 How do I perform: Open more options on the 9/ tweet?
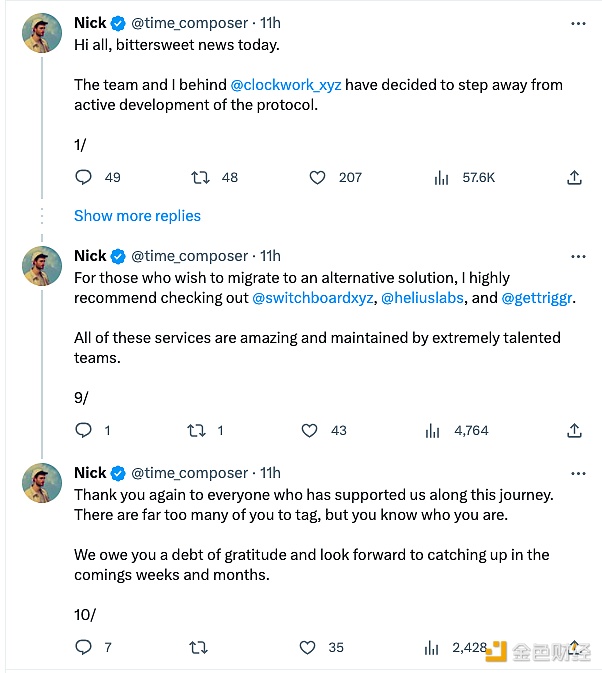click(577, 256)
